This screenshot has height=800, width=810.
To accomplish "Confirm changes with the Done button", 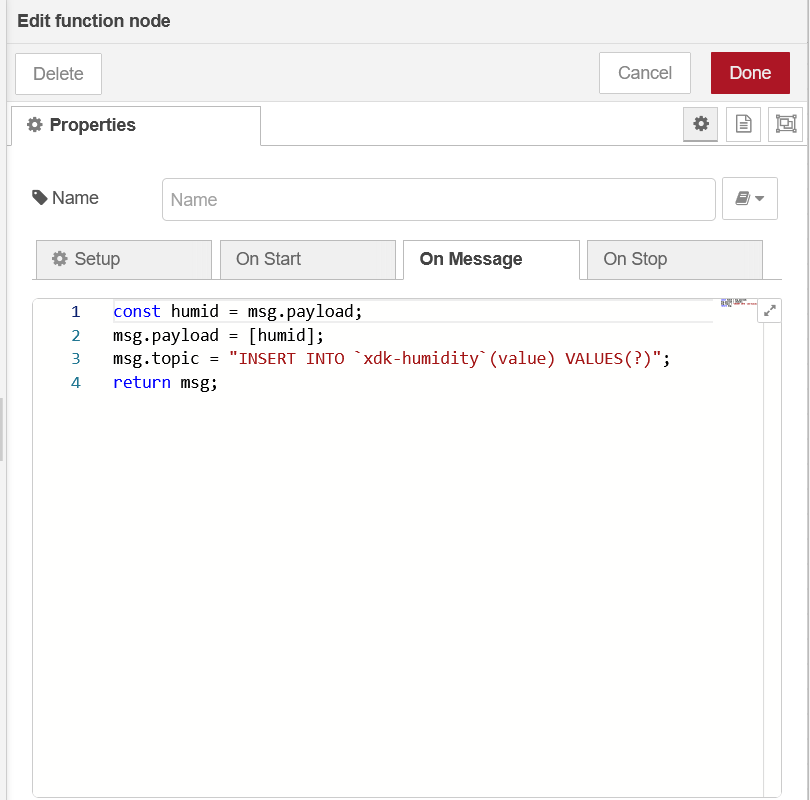I will click(749, 73).
